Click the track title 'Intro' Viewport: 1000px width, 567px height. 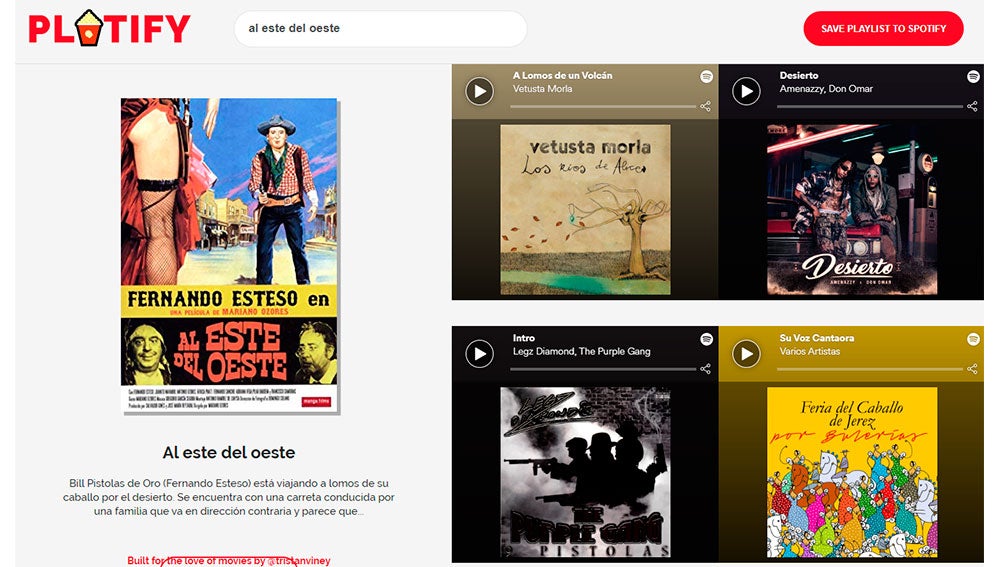(x=524, y=338)
